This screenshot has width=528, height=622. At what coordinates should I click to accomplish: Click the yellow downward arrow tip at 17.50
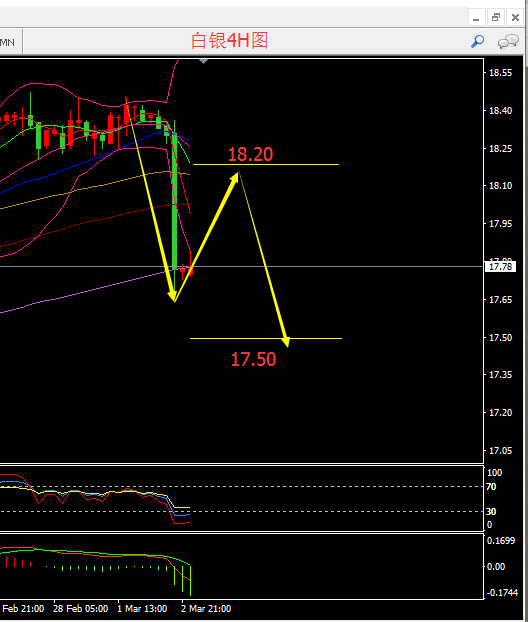pyautogui.click(x=286, y=342)
